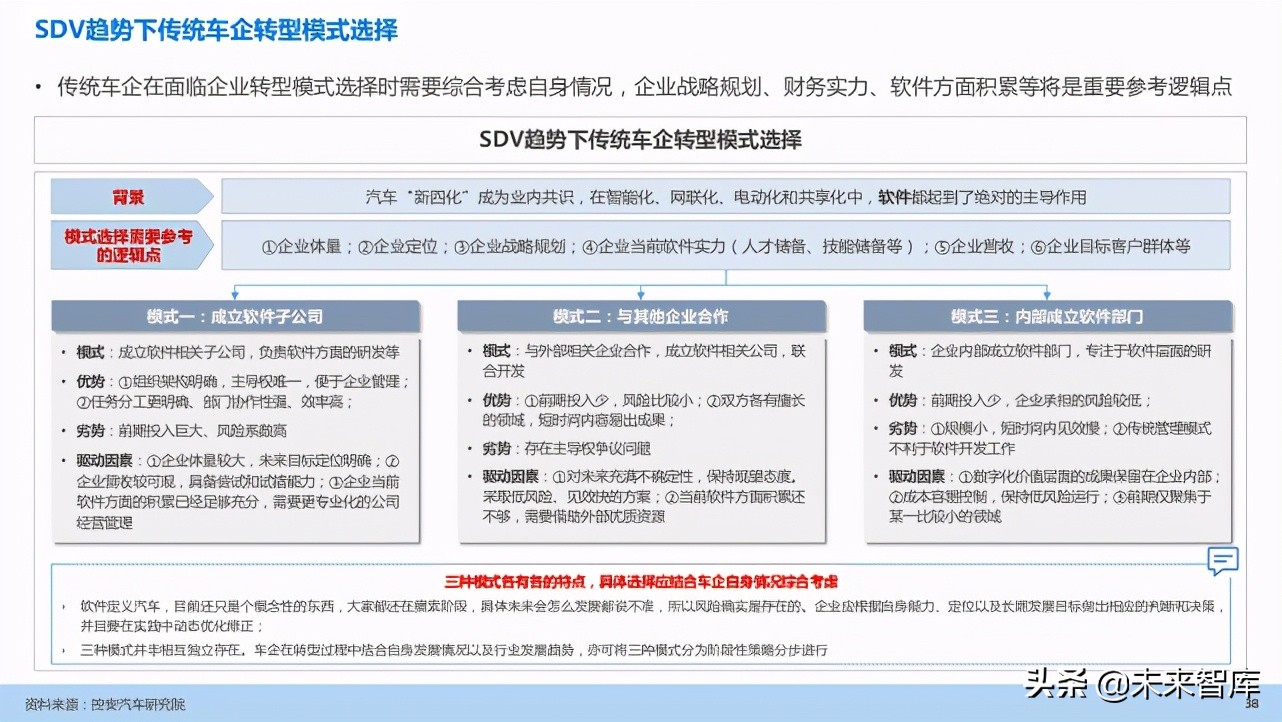
Task: Click the slide page number 38
Action: [x=1250, y=705]
